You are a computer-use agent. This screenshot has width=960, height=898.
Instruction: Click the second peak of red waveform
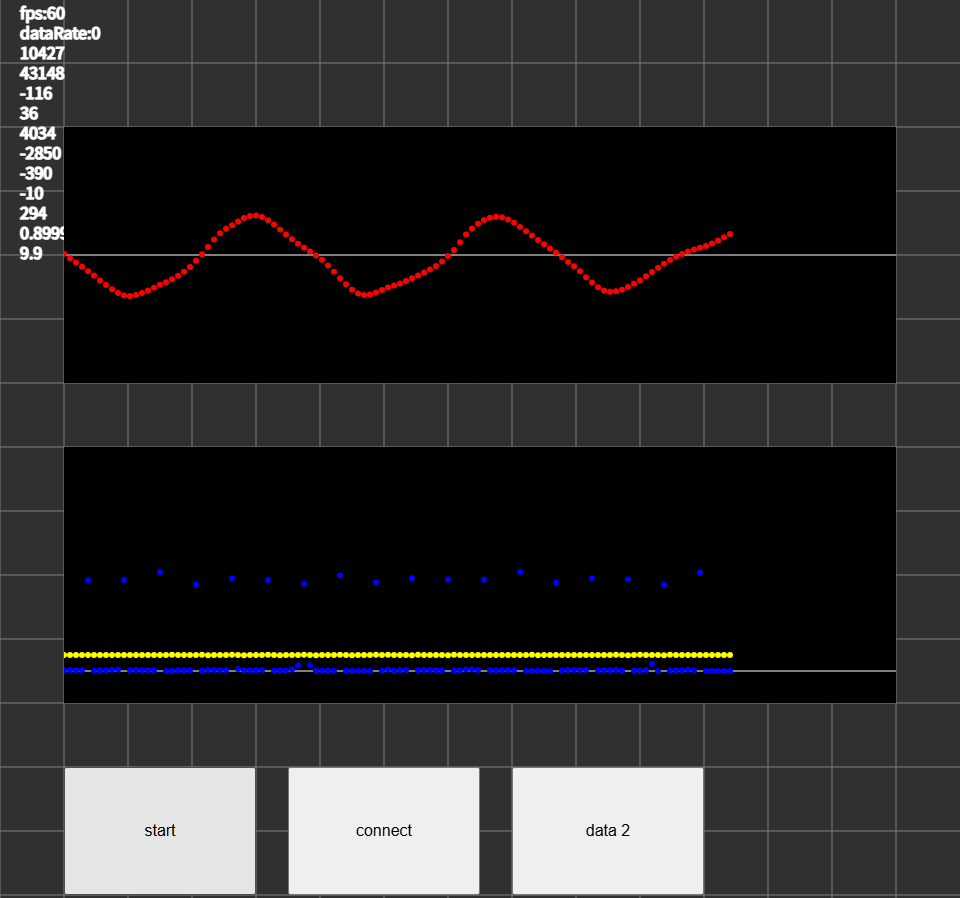[497, 216]
